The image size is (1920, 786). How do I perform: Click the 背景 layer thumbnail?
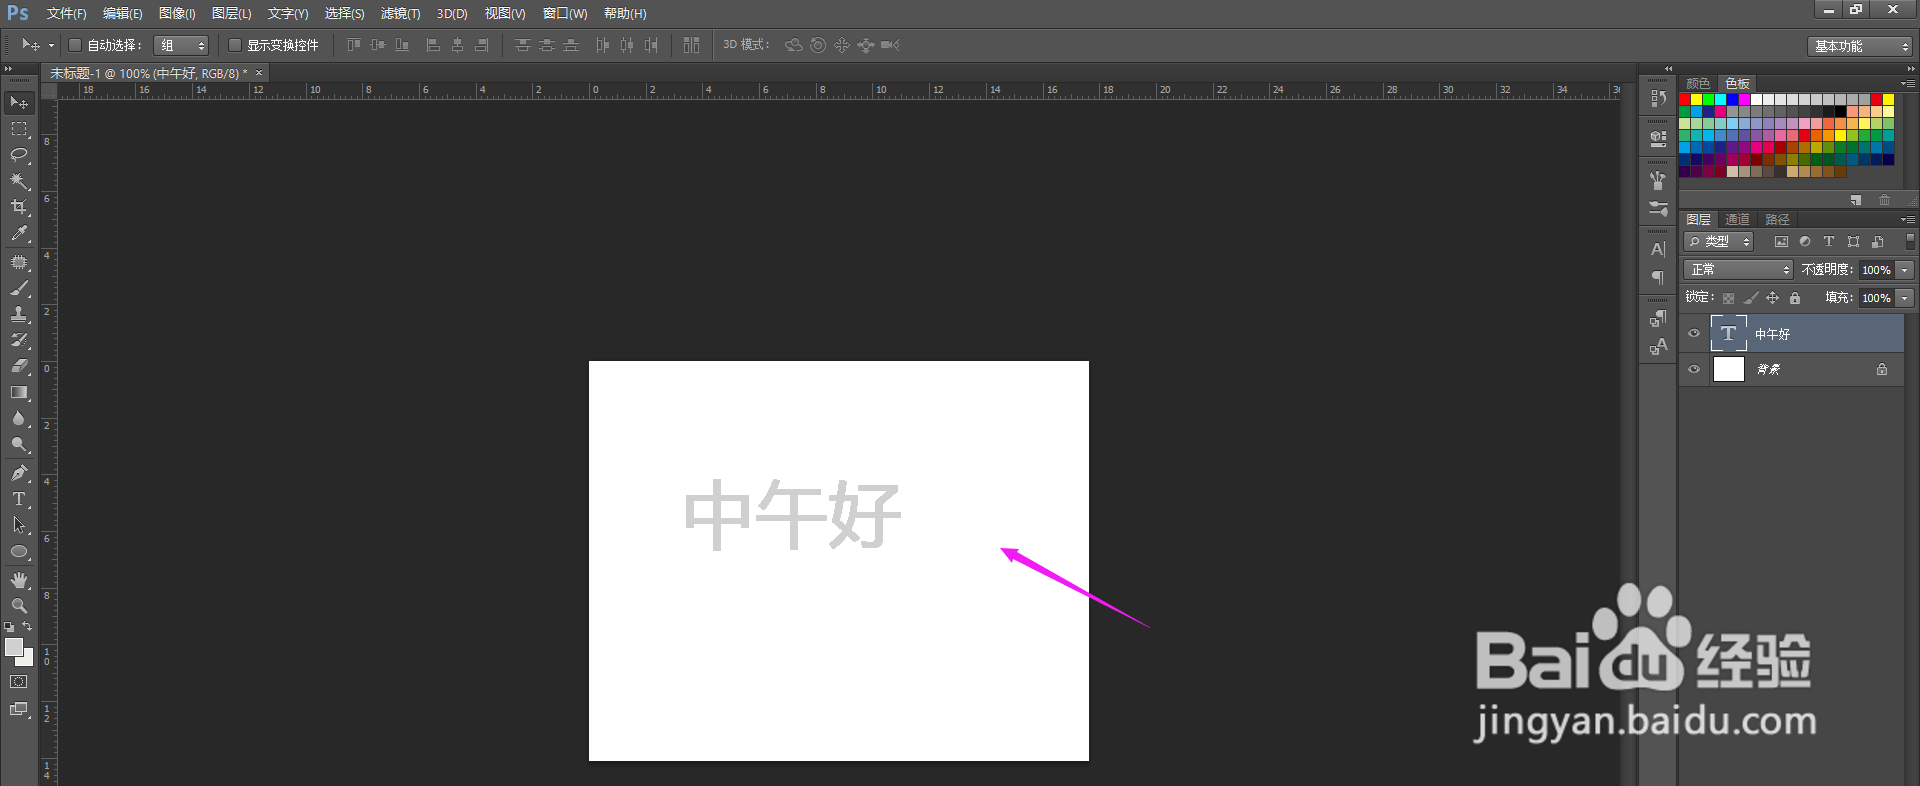(x=1728, y=369)
